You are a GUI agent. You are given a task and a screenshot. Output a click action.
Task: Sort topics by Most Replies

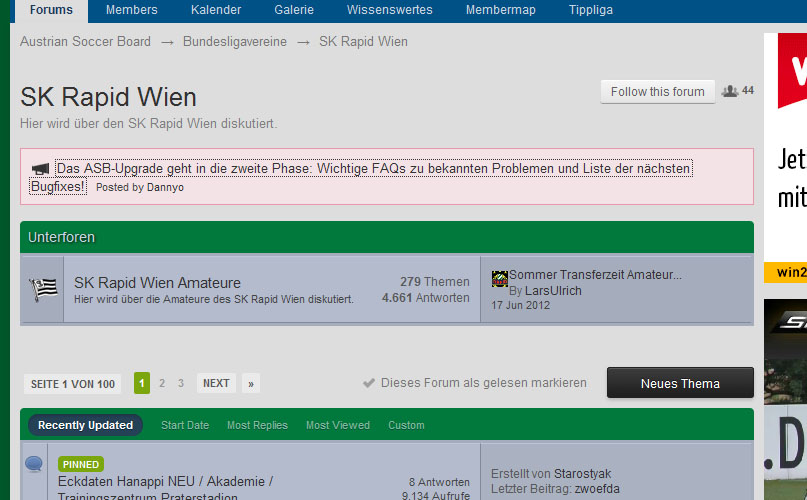pyautogui.click(x=257, y=425)
